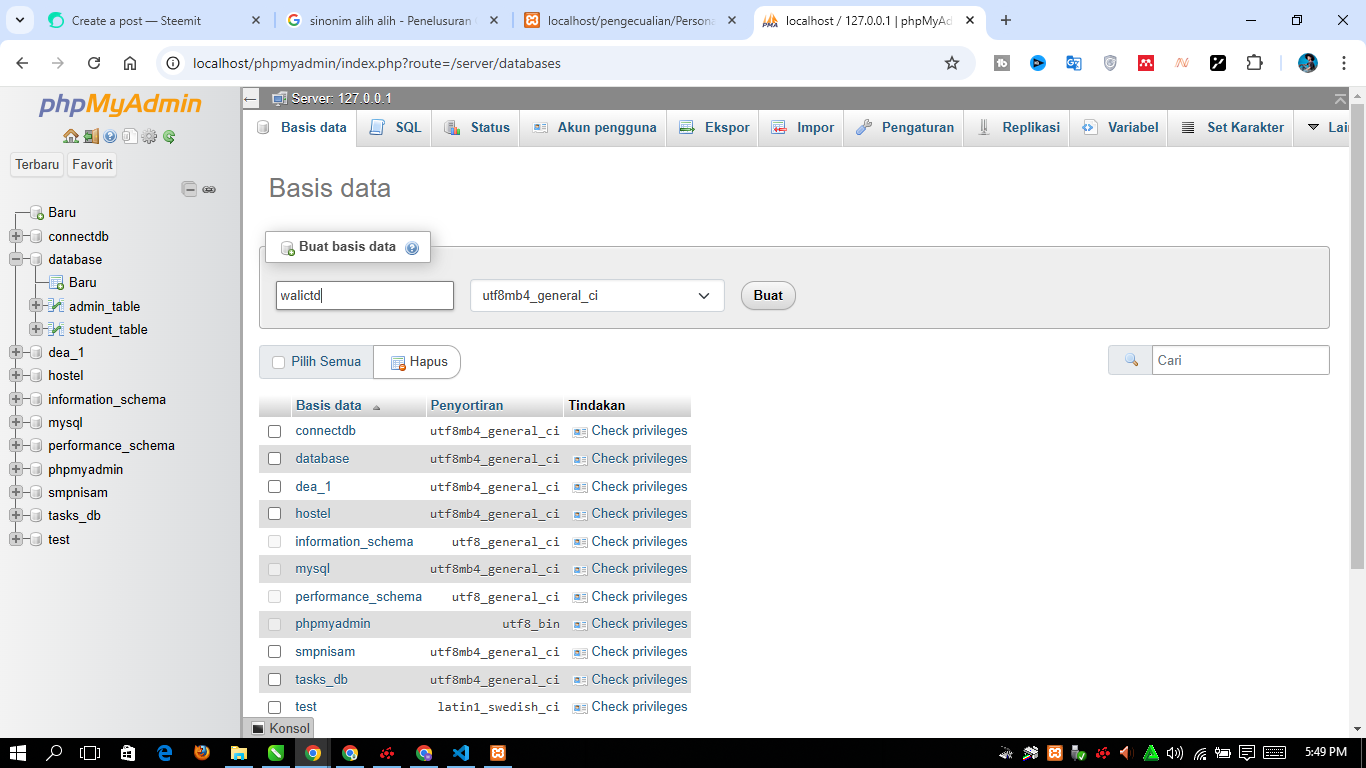
Task: Click the search magnifier icon next to Cari
Action: pyautogui.click(x=1131, y=360)
